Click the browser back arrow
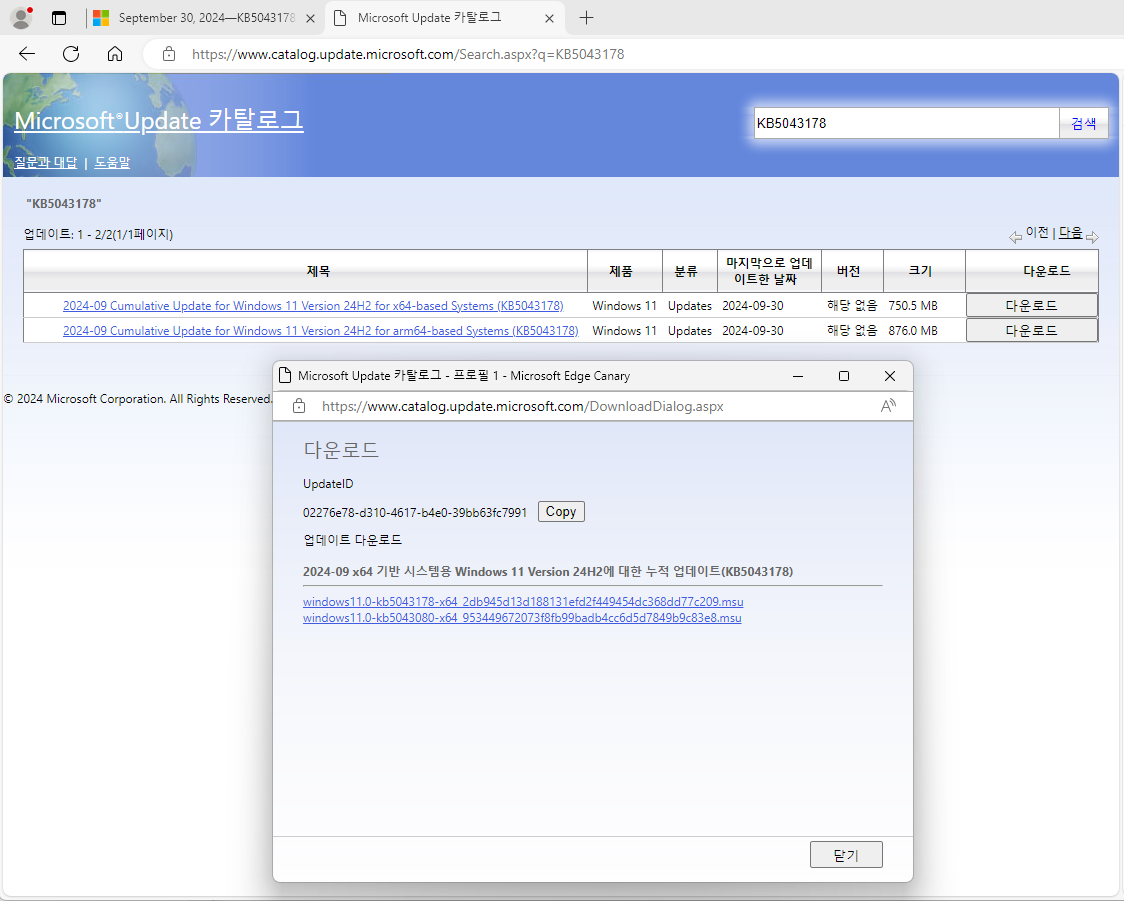The height and width of the screenshot is (901, 1124). click(x=27, y=54)
